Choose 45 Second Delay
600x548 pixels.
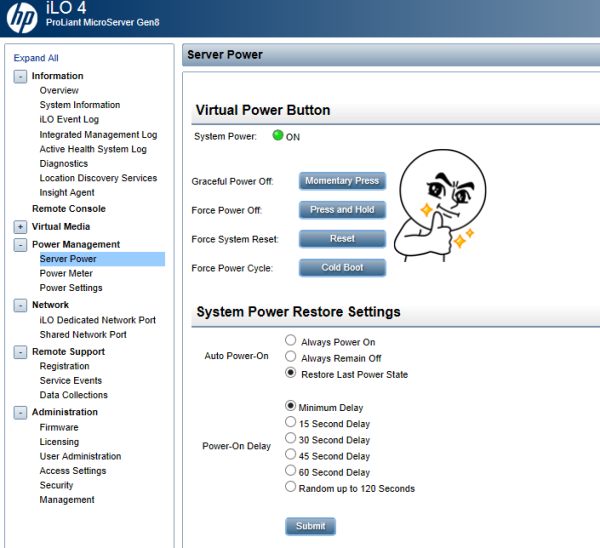click(290, 454)
